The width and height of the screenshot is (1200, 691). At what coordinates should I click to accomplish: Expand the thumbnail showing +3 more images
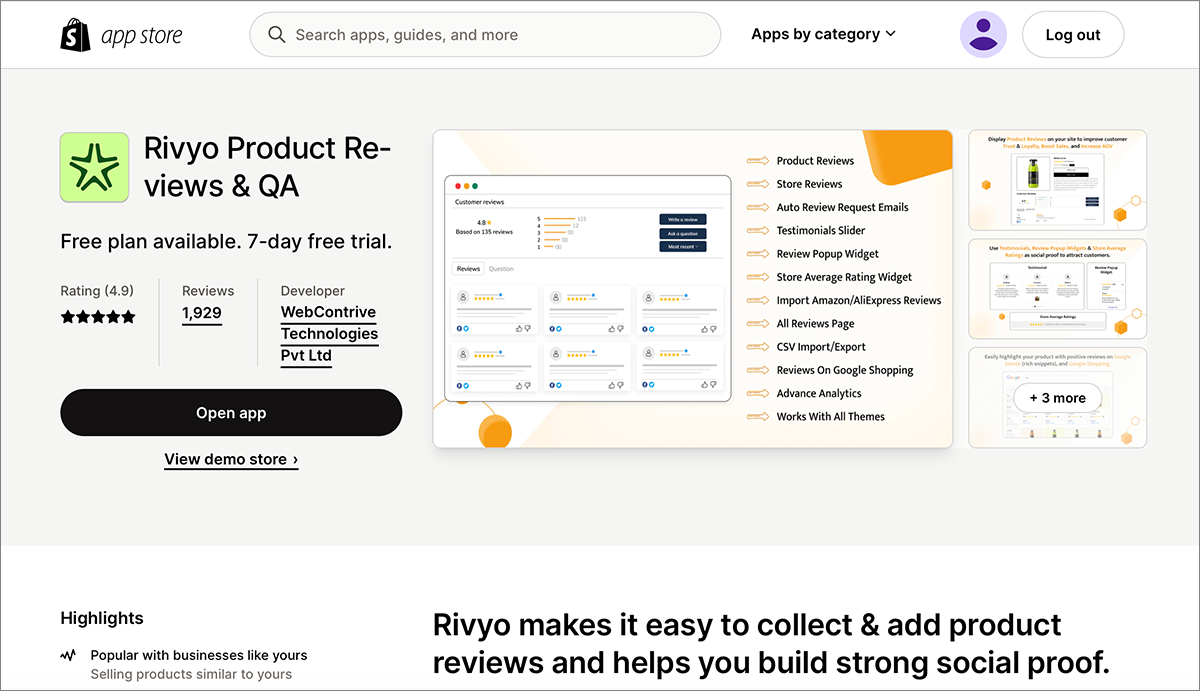pos(1057,397)
